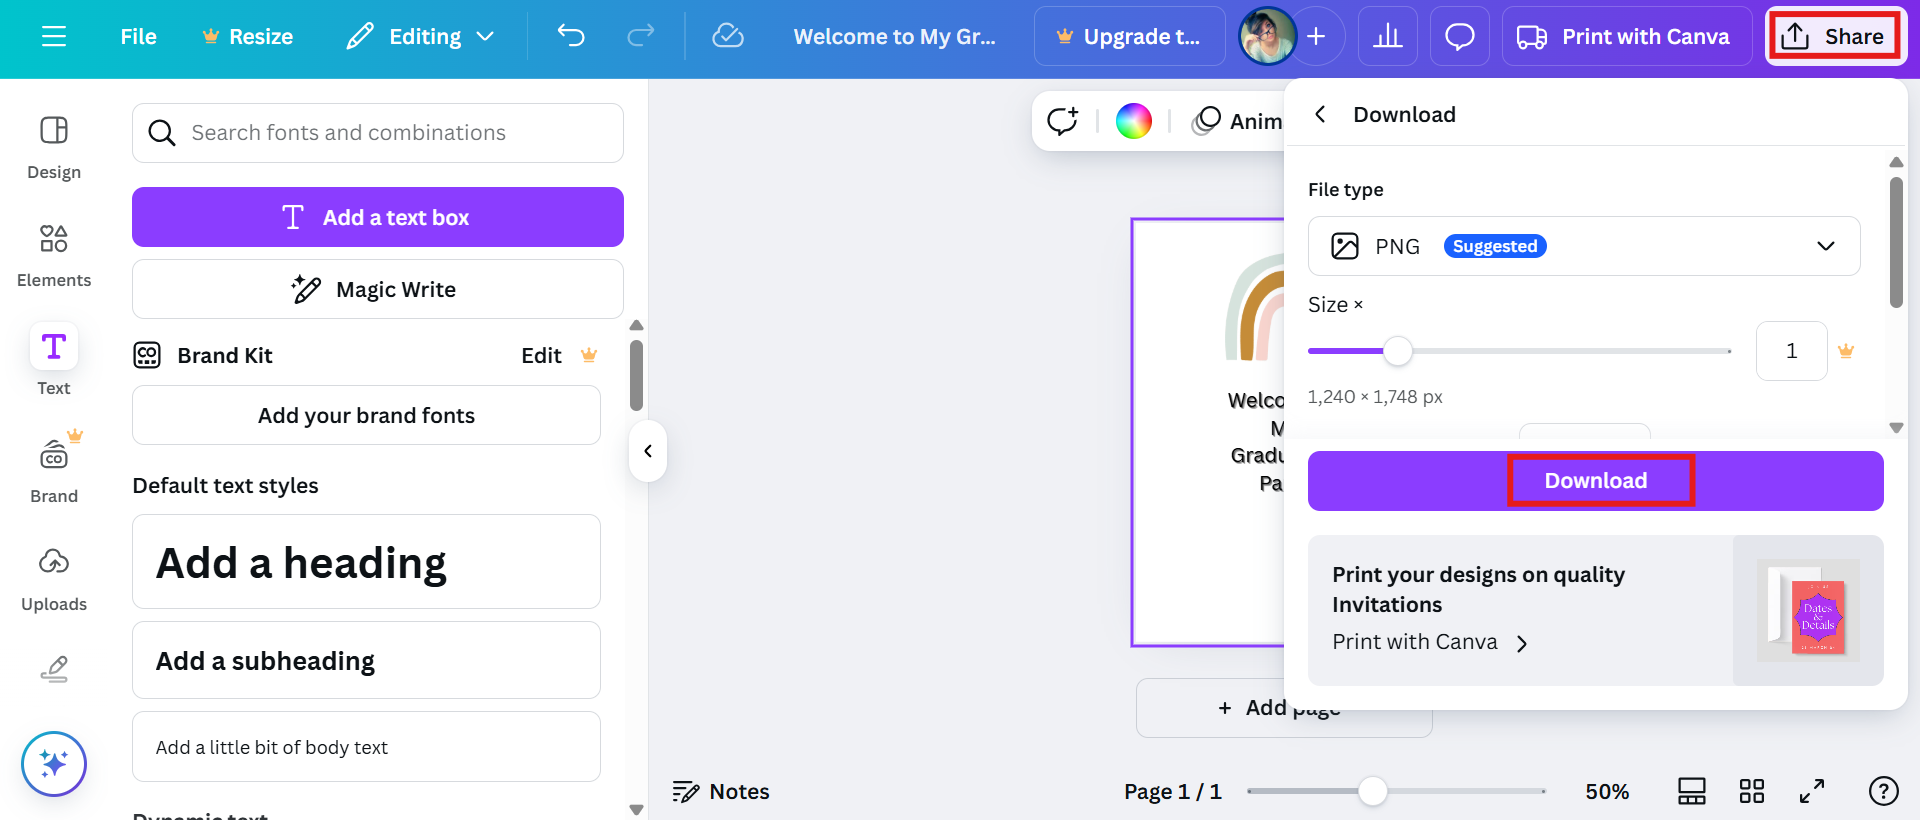
Task: Click the purple Download button
Action: click(x=1596, y=481)
